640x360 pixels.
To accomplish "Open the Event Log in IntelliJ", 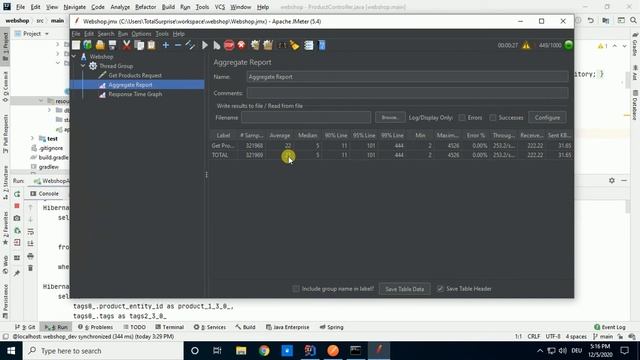I will pos(610,327).
